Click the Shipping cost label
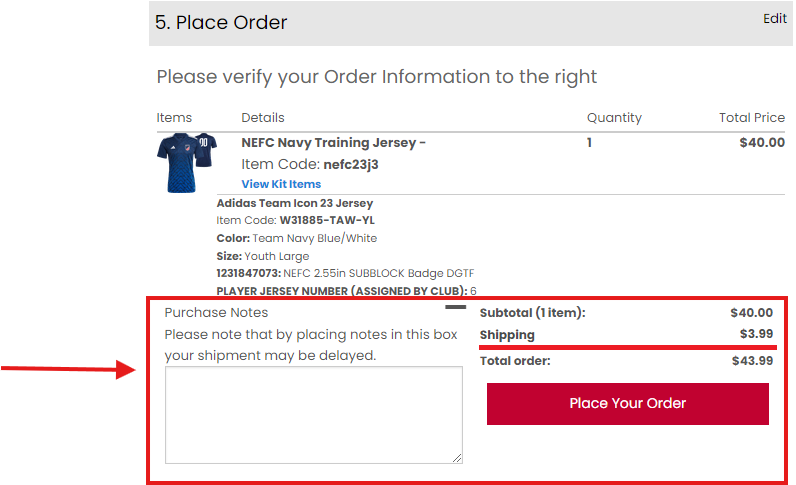Screen dimensions: 796x485 [x=507, y=335]
